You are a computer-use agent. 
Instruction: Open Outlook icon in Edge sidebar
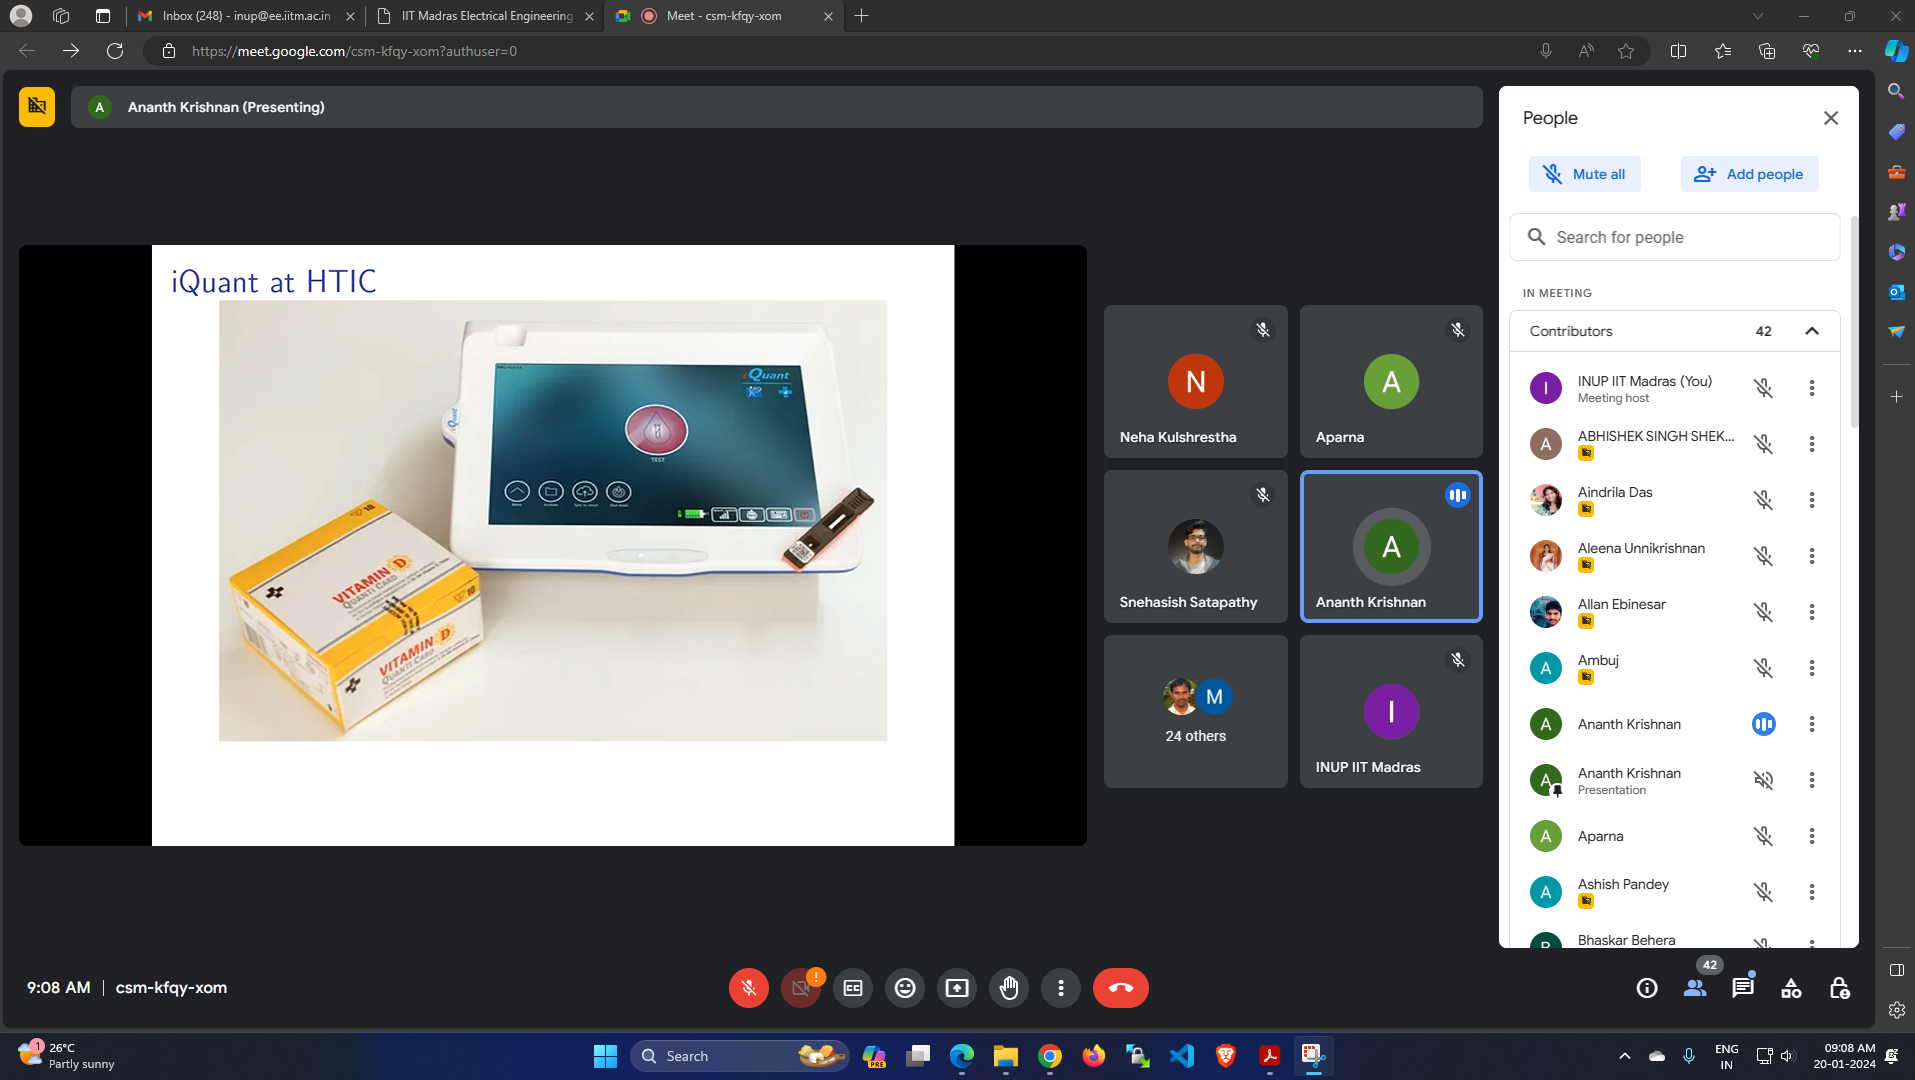1896,291
